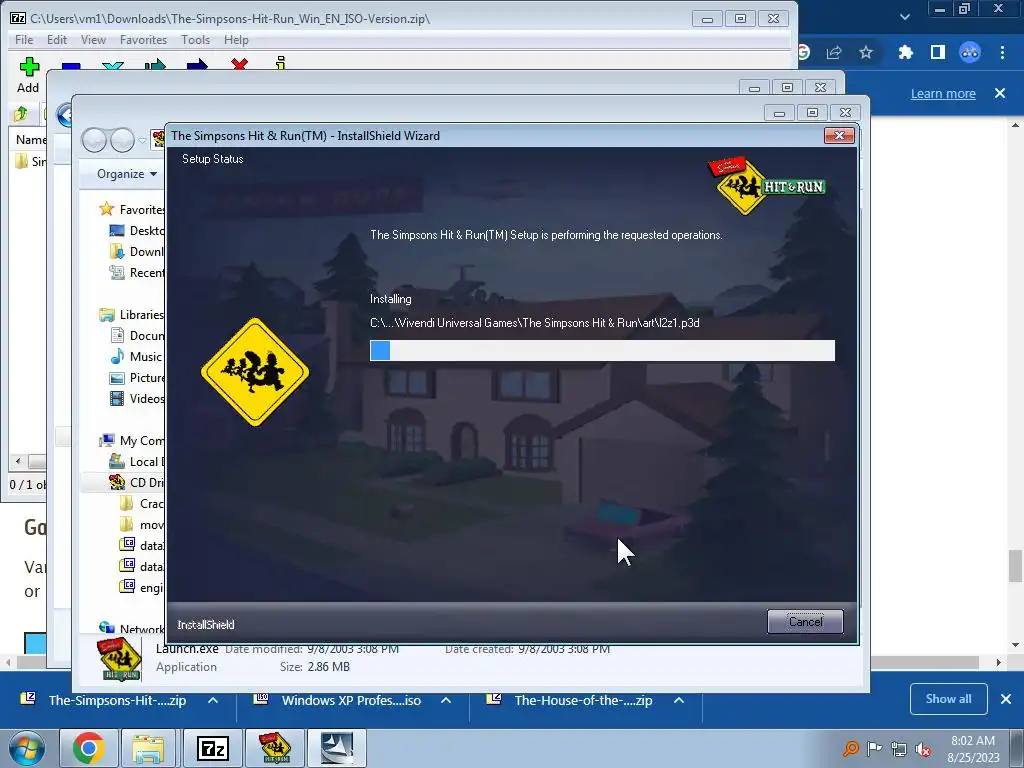
Task: Click the Action Center flag tray icon
Action: click(x=874, y=748)
